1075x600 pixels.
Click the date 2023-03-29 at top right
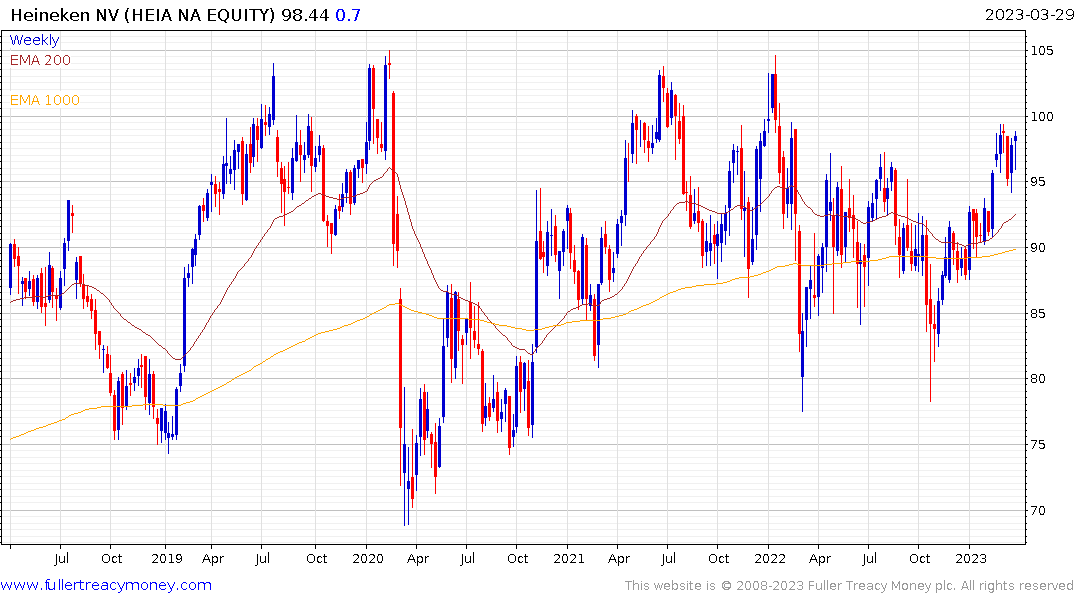[x=1029, y=14]
